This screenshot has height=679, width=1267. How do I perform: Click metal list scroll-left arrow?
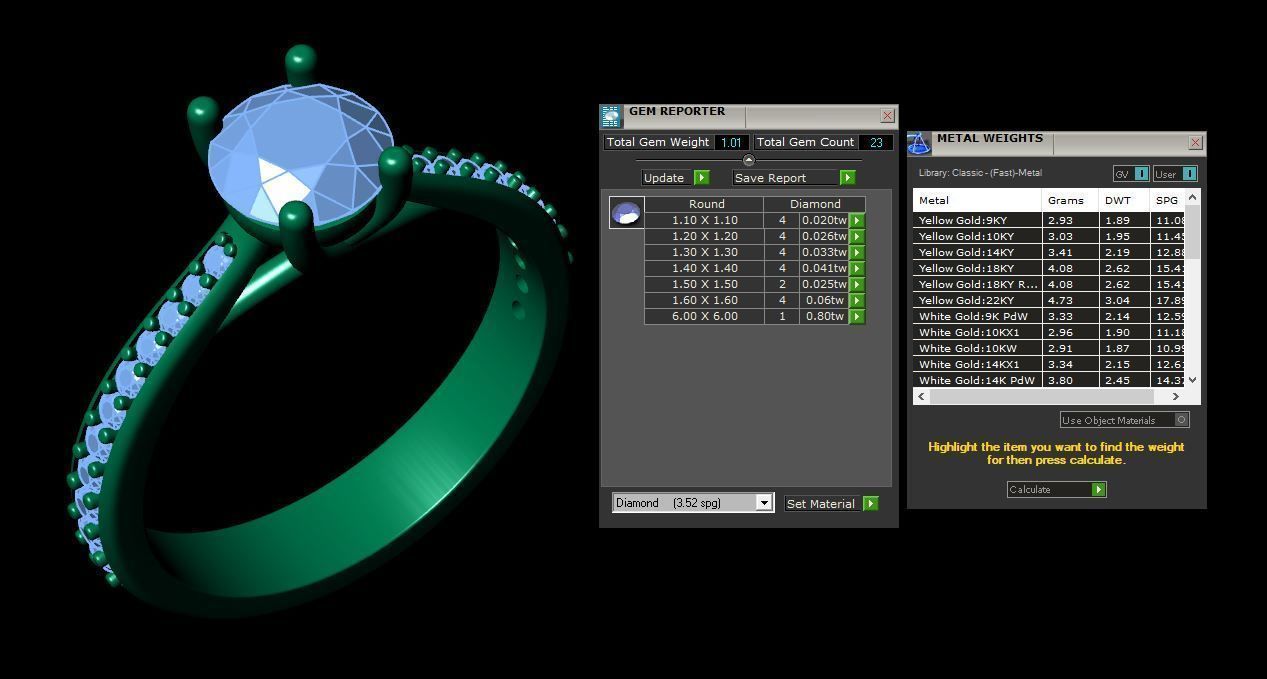coord(922,396)
